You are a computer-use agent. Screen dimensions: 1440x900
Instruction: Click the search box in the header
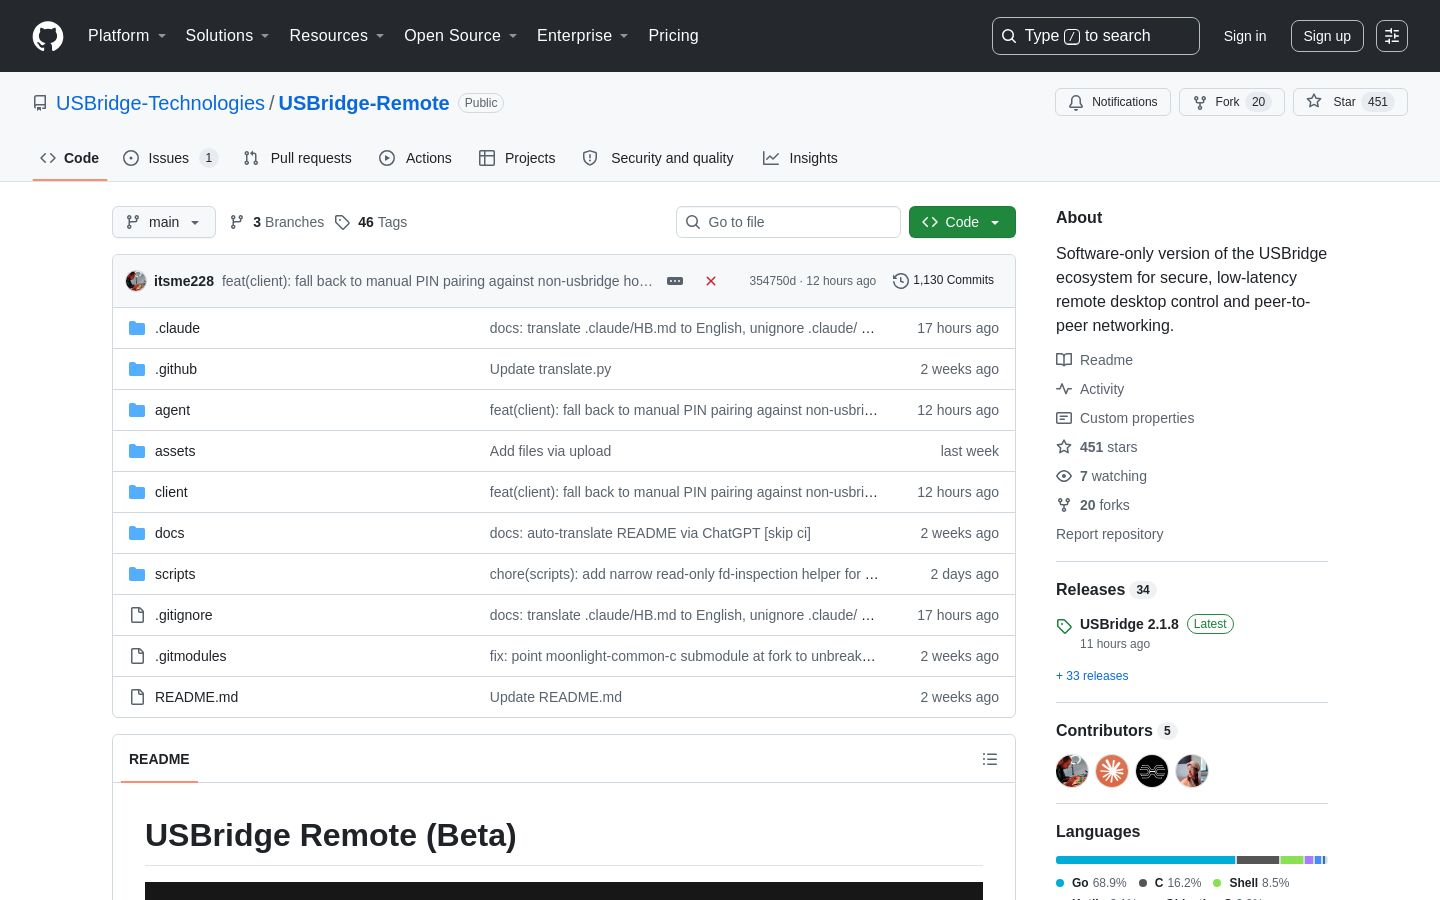1095,36
